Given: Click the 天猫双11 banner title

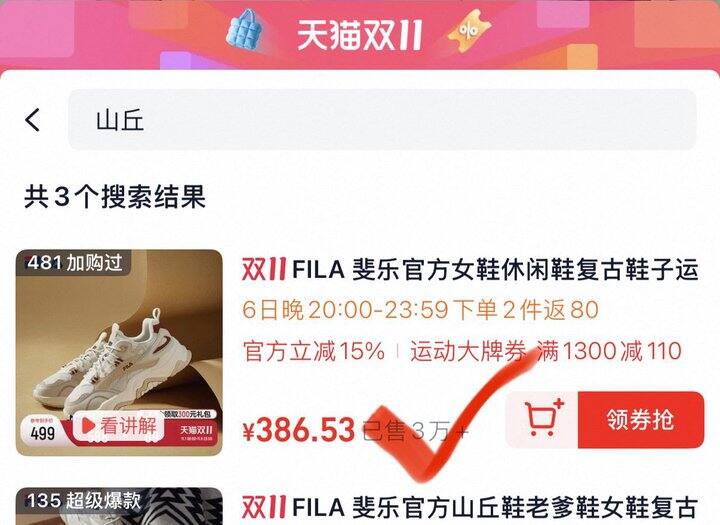Looking at the screenshot, I should [x=359, y=34].
